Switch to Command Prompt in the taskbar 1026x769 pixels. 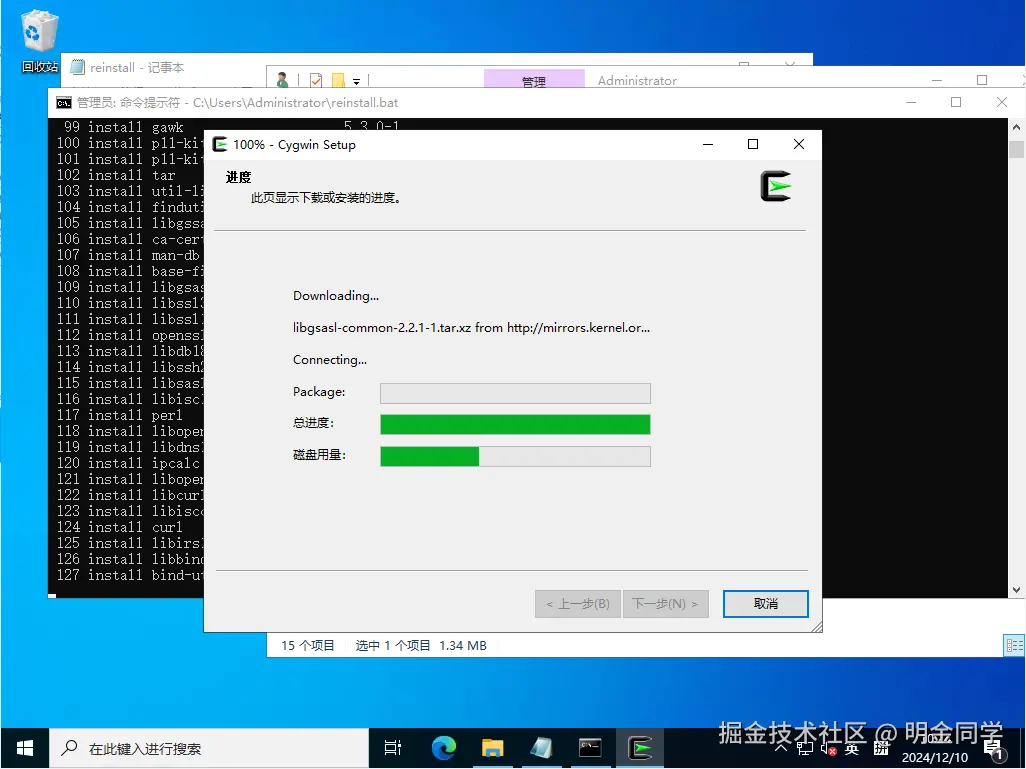click(590, 747)
